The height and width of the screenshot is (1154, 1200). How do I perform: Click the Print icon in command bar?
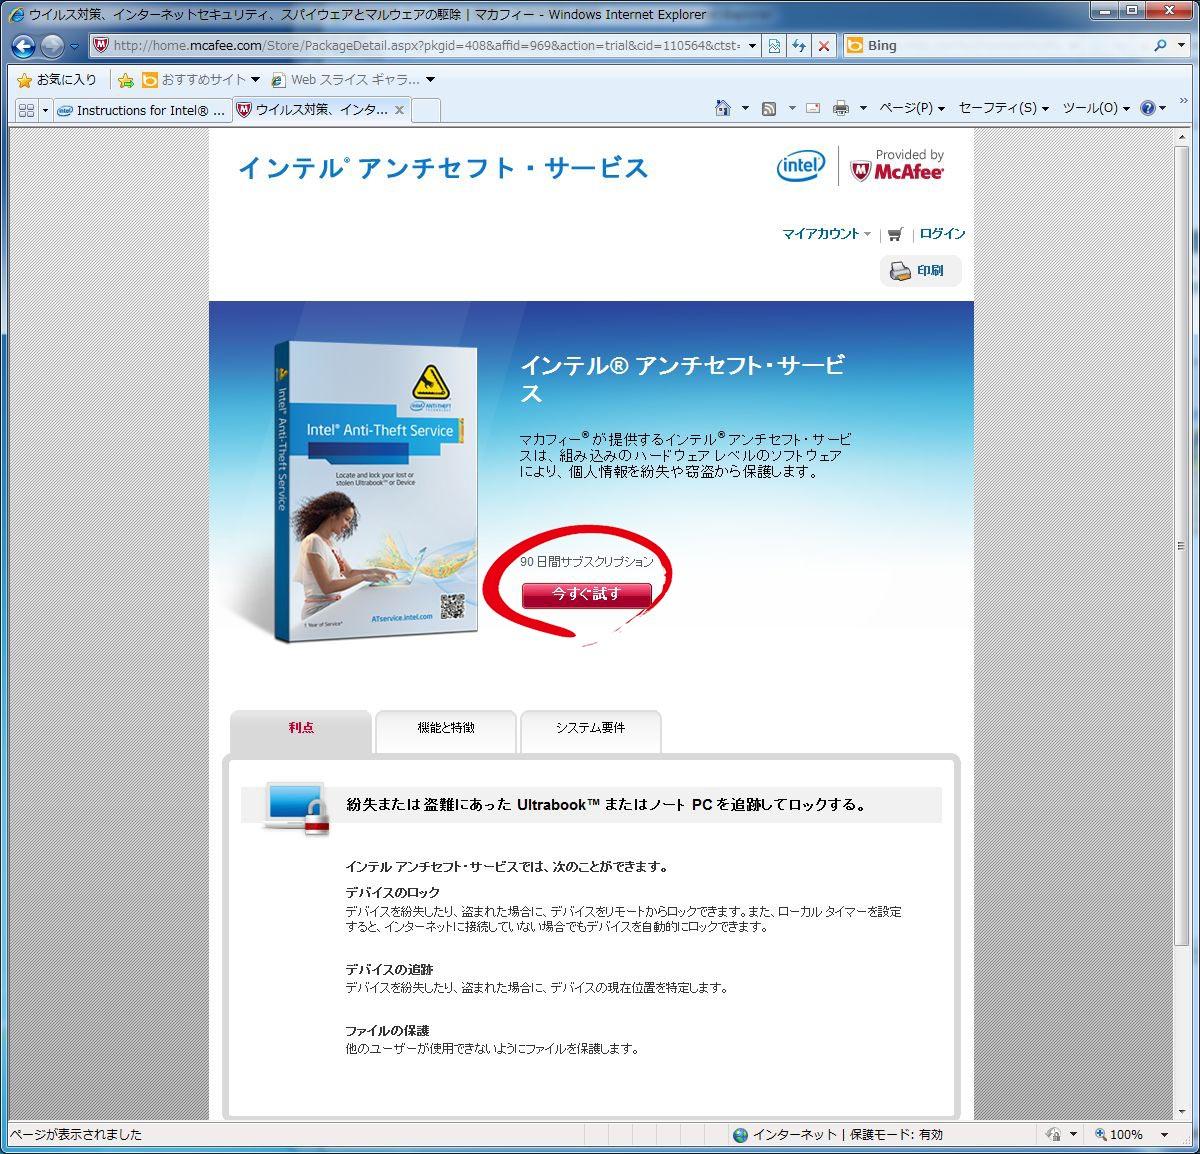[841, 108]
